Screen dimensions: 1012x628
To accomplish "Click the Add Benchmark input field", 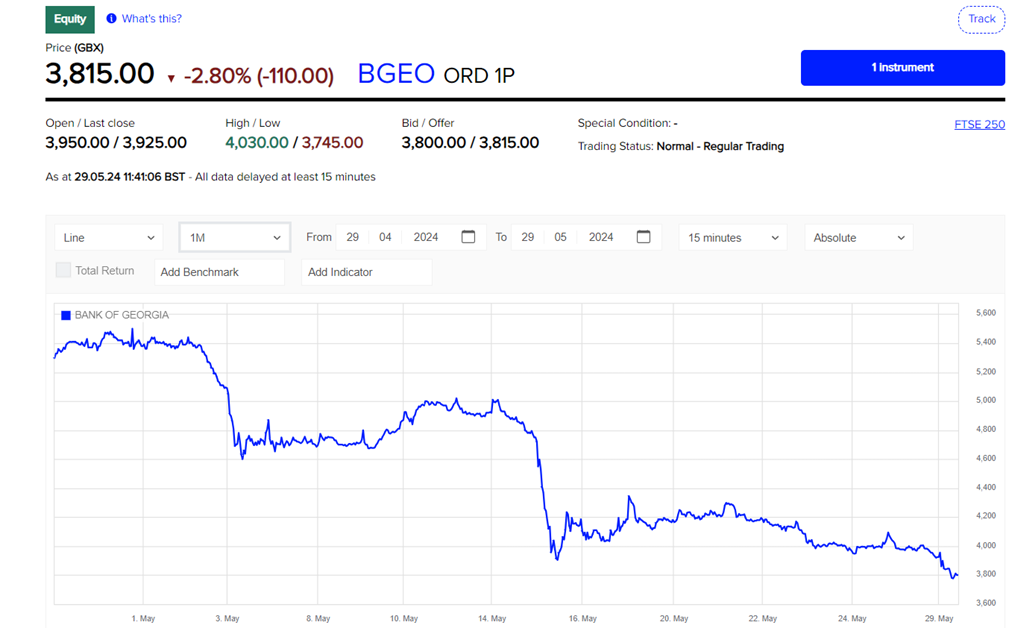I will 219,272.
